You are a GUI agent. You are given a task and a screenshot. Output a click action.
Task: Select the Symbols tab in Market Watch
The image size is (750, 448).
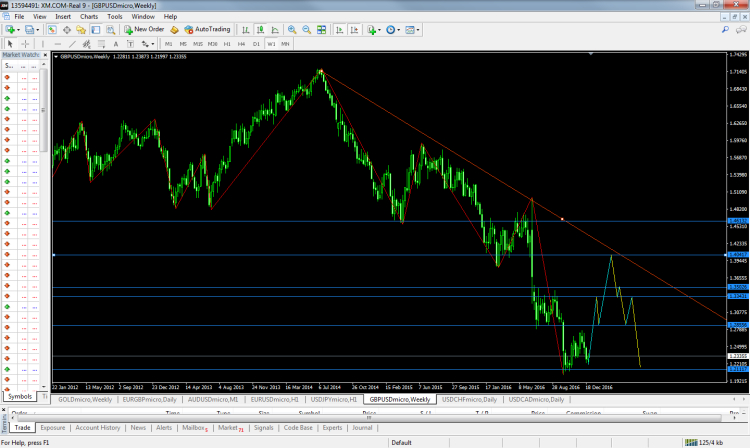[x=20, y=396]
